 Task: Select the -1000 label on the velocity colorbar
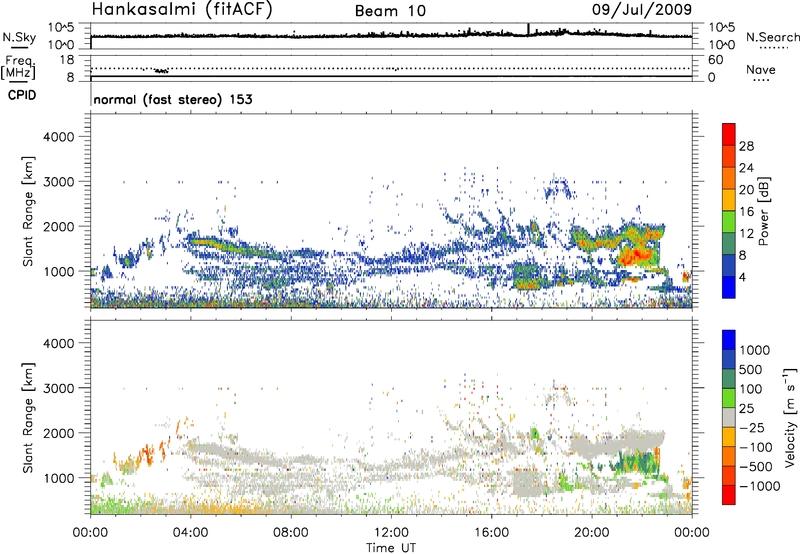pos(759,486)
